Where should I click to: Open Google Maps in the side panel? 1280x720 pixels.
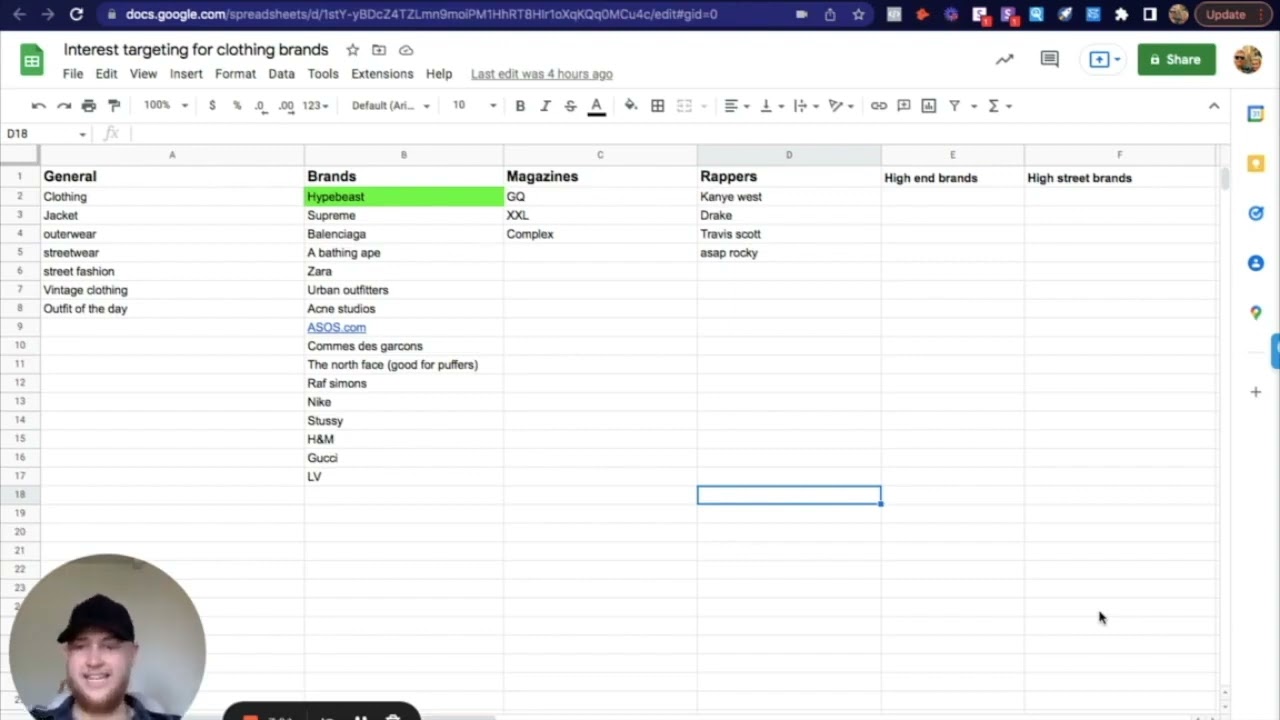pos(1256,313)
